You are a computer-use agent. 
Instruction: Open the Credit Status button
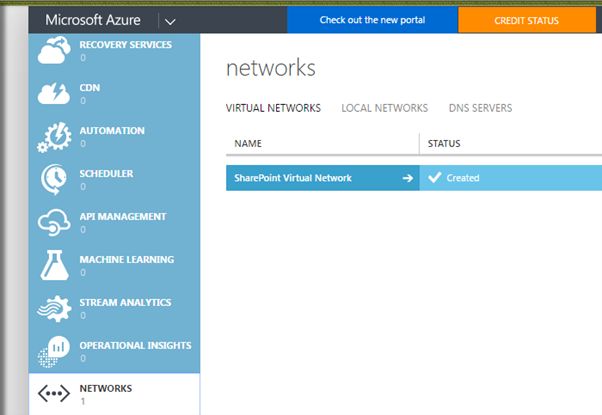click(x=527, y=20)
